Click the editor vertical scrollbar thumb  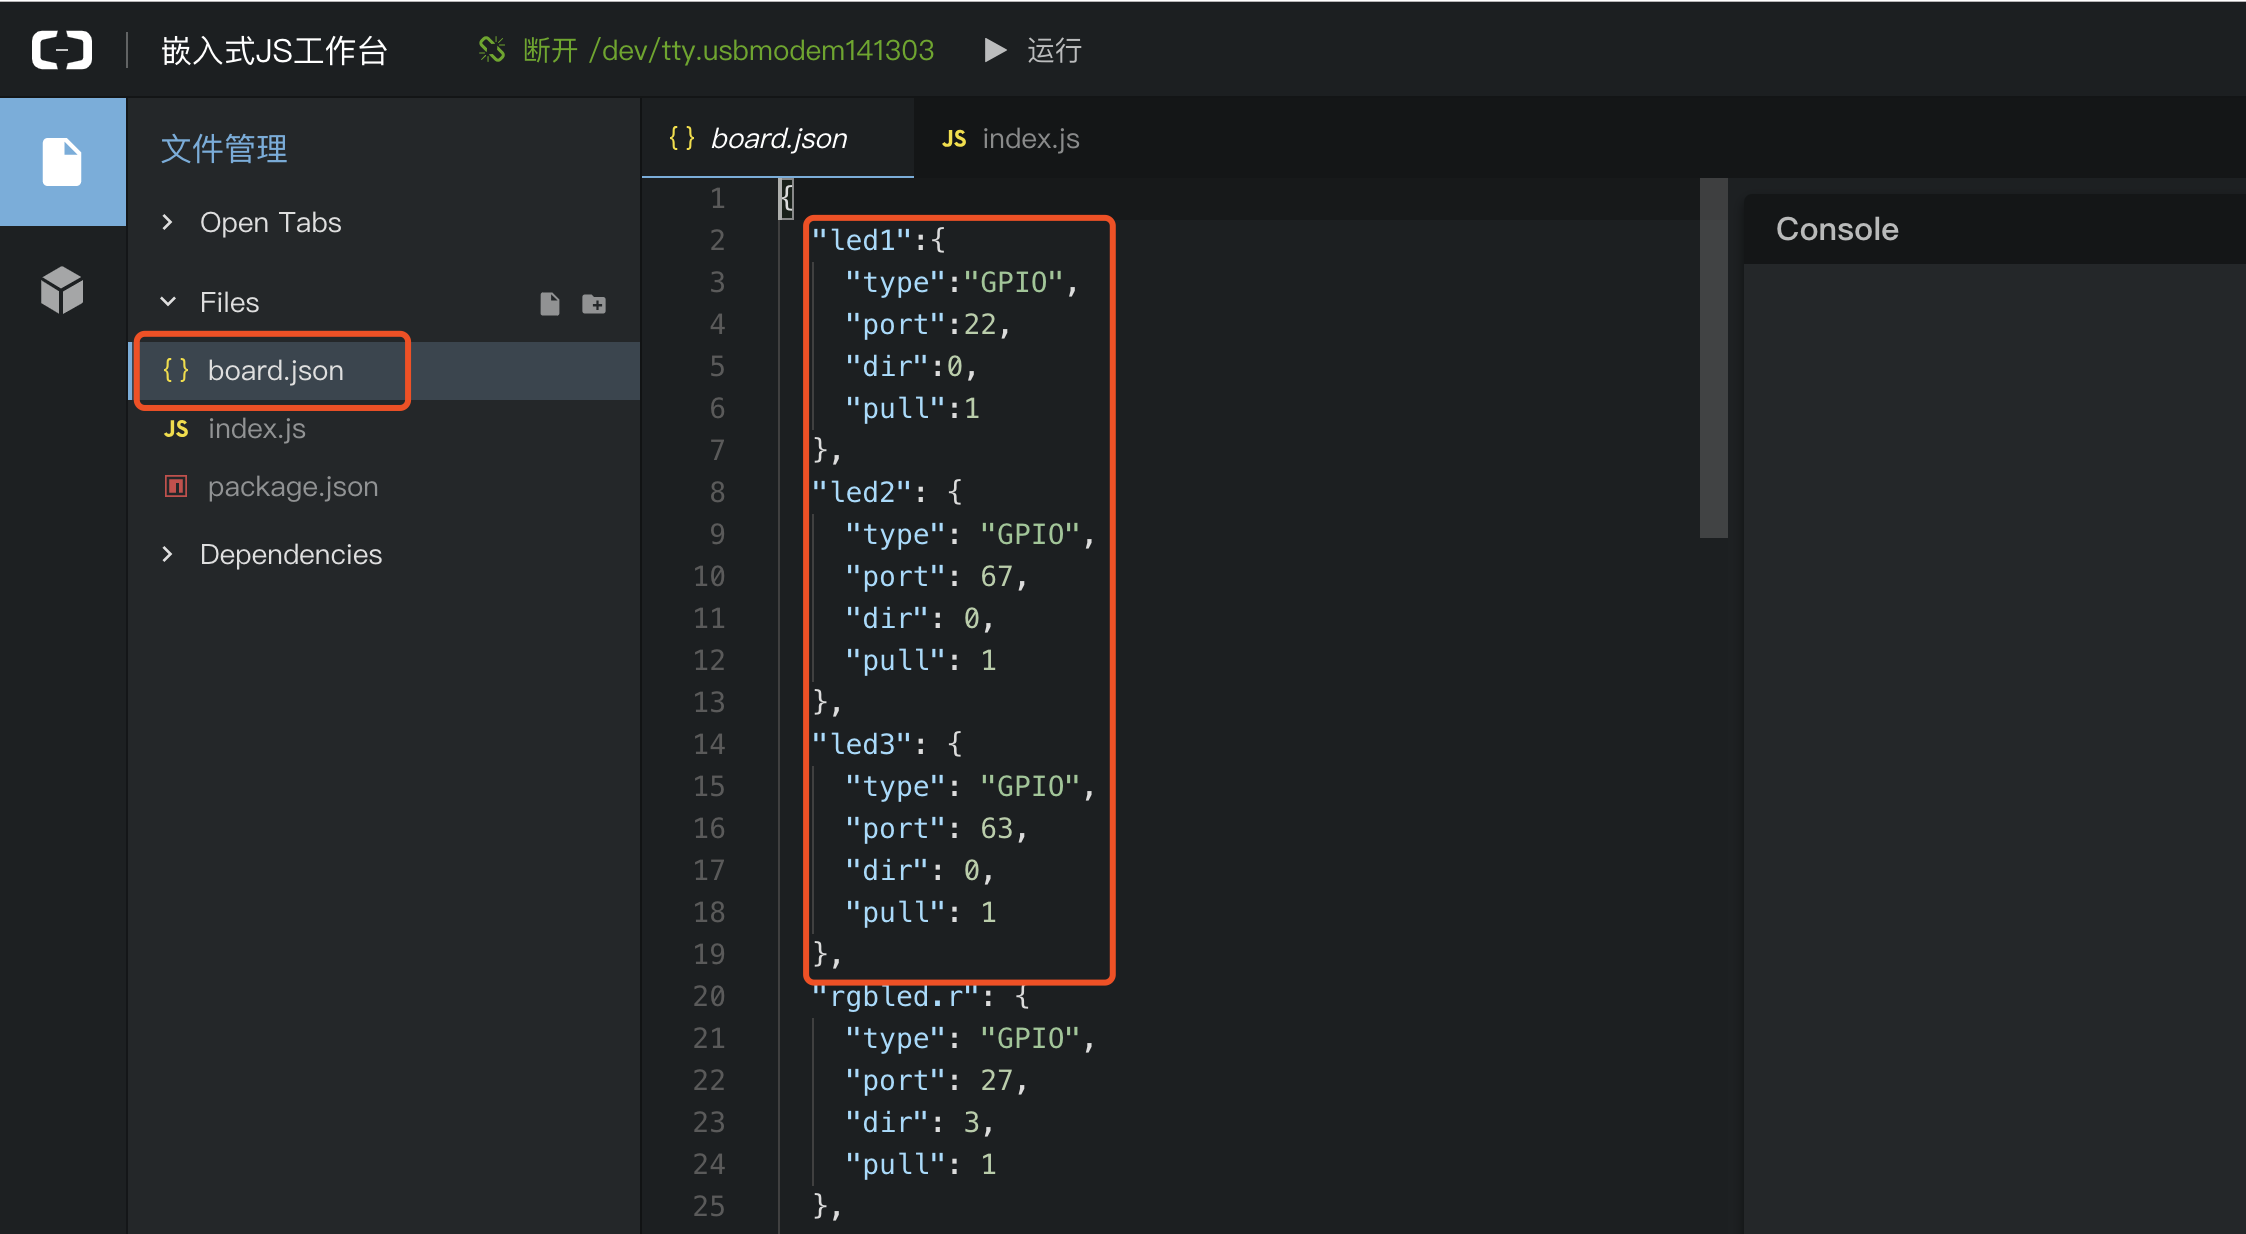point(1714,358)
